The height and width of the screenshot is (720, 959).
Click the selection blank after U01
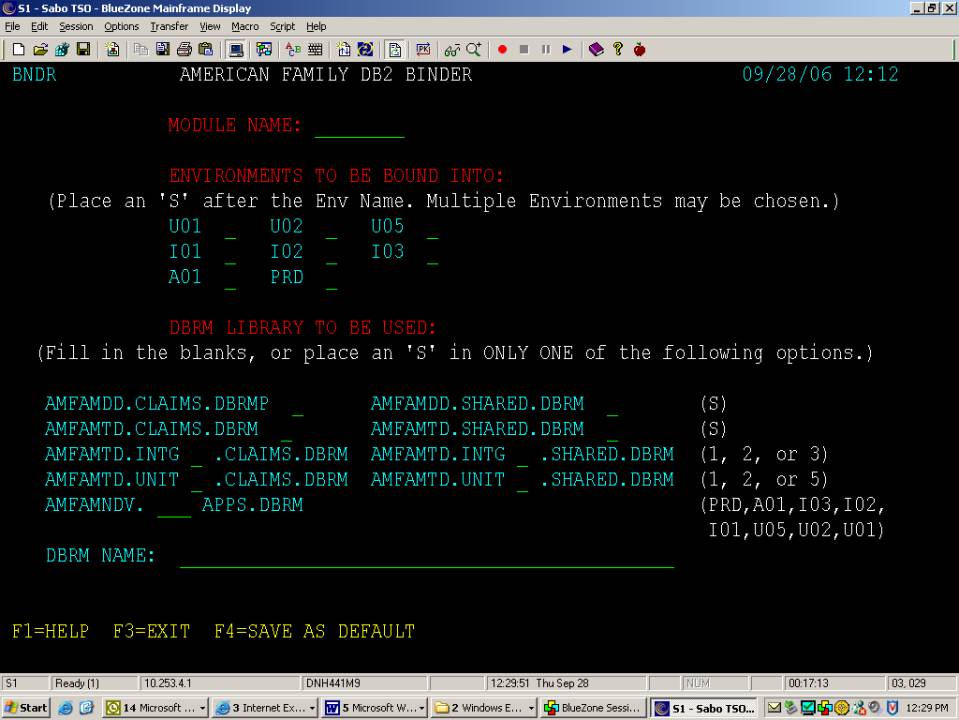(x=230, y=228)
